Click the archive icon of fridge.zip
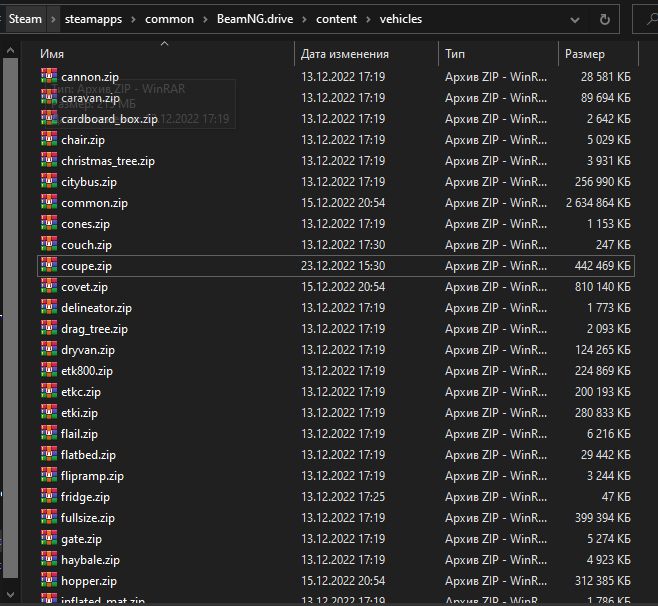Image resolution: width=658 pixels, height=606 pixels. 49,496
